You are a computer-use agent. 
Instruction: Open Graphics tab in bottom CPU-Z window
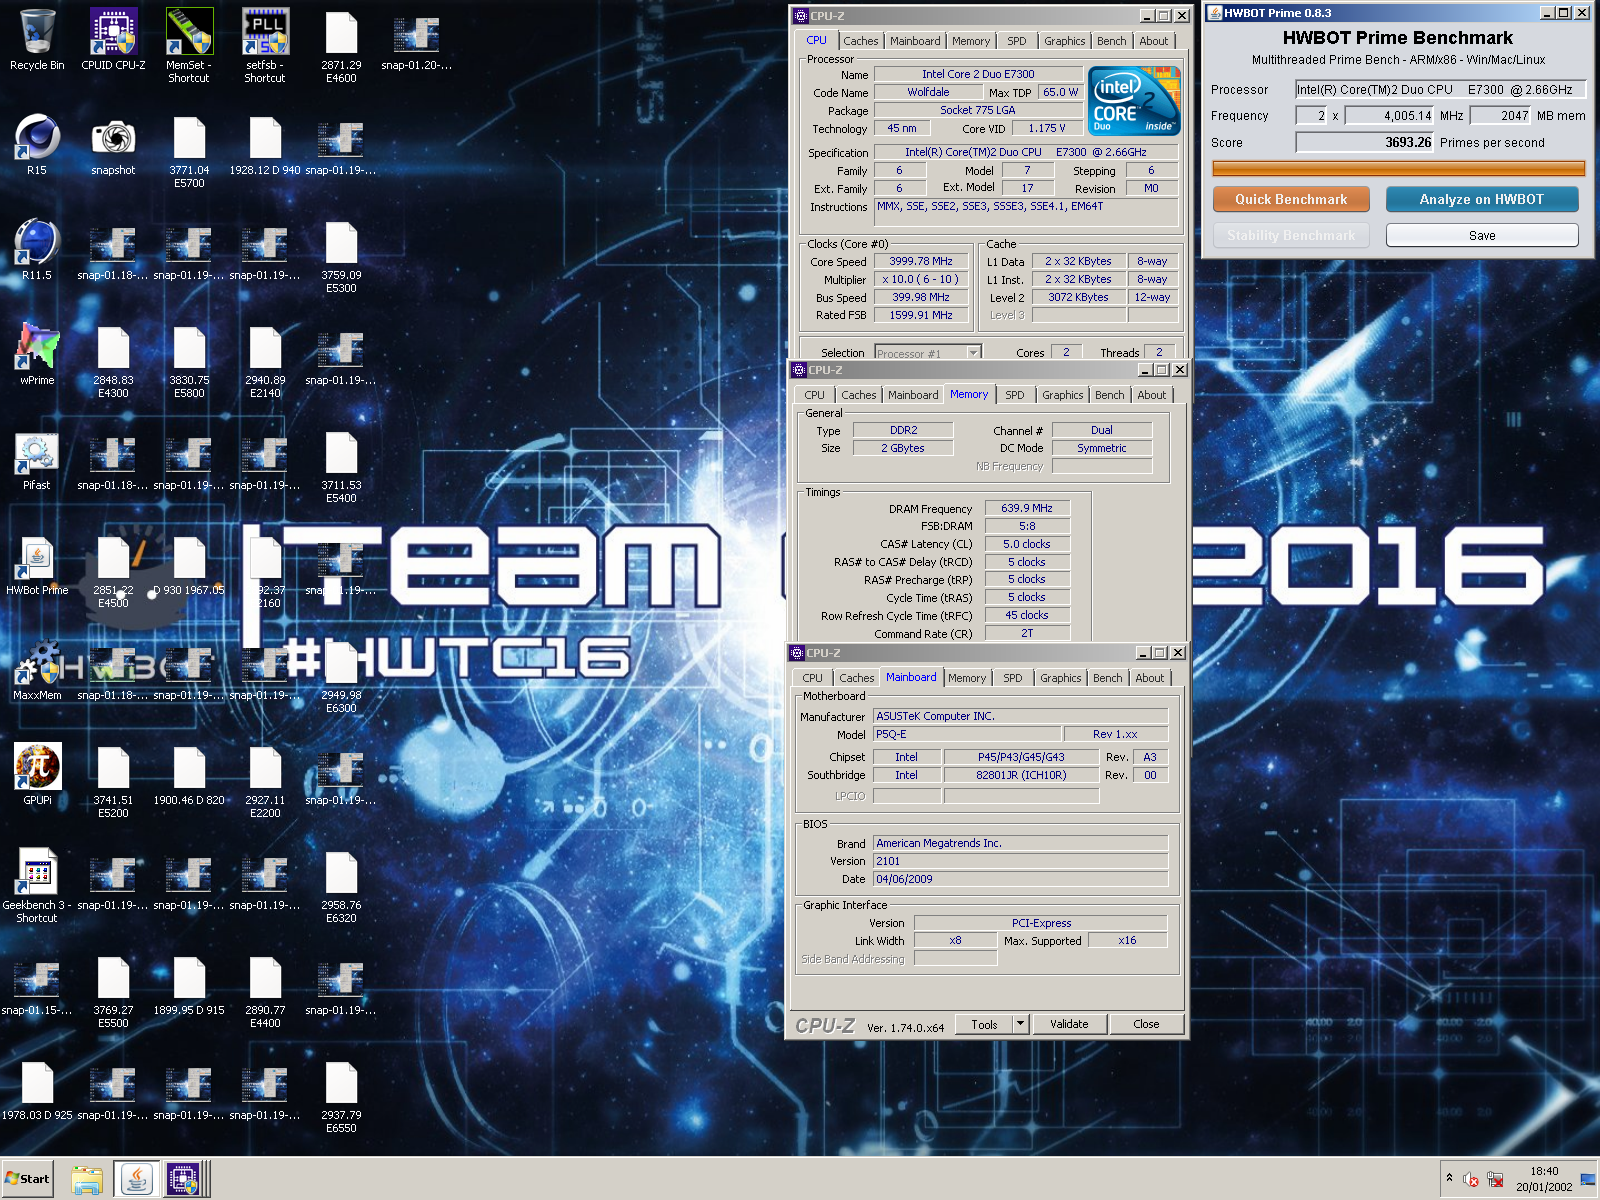[1060, 678]
